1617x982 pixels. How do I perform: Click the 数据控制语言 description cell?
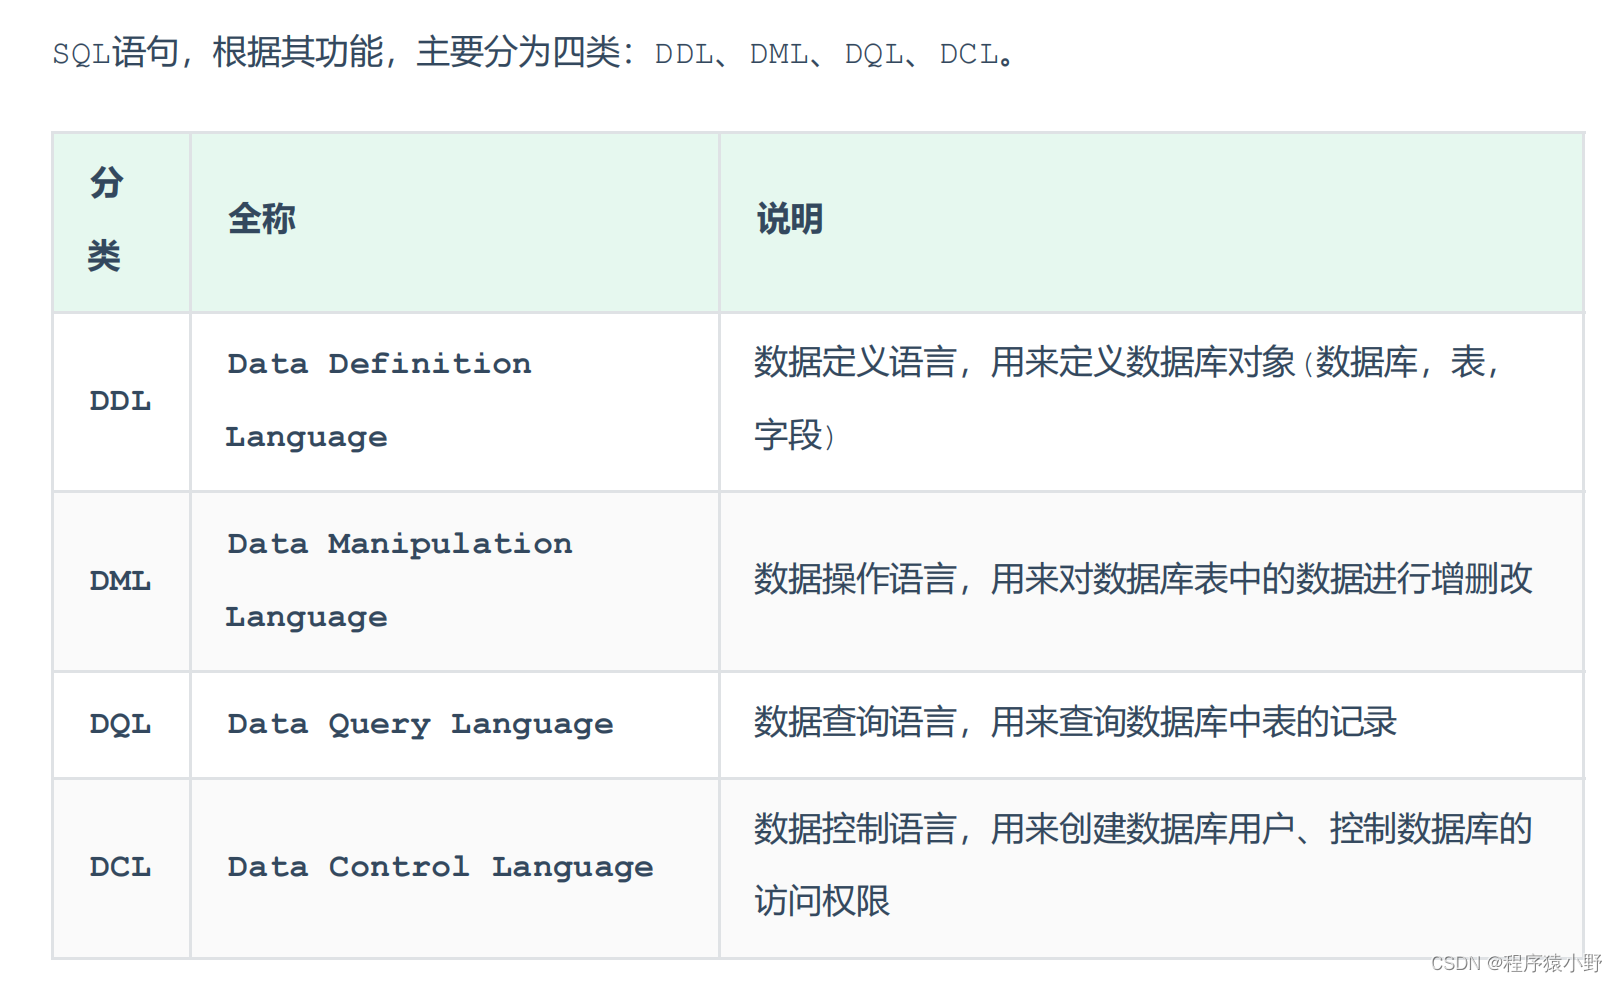[1142, 865]
